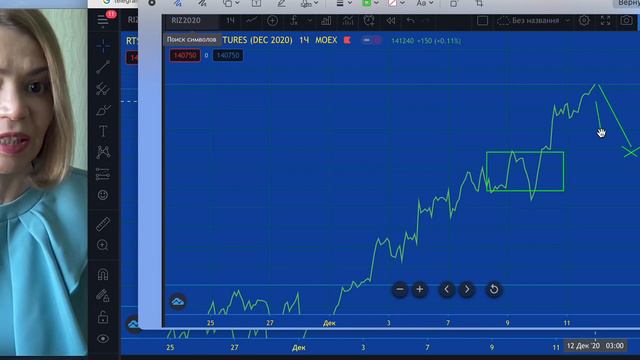Open the forecasting and measurement tools
This screenshot has width=640, height=360.
(x=103, y=174)
